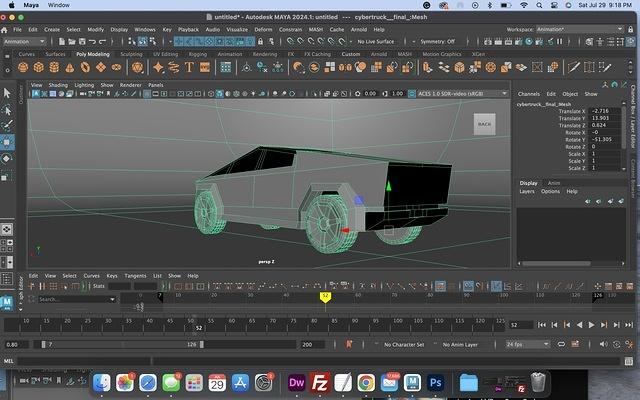Toggle Snap to Curves on the status line
640x400 pixels.
[x=300, y=41]
